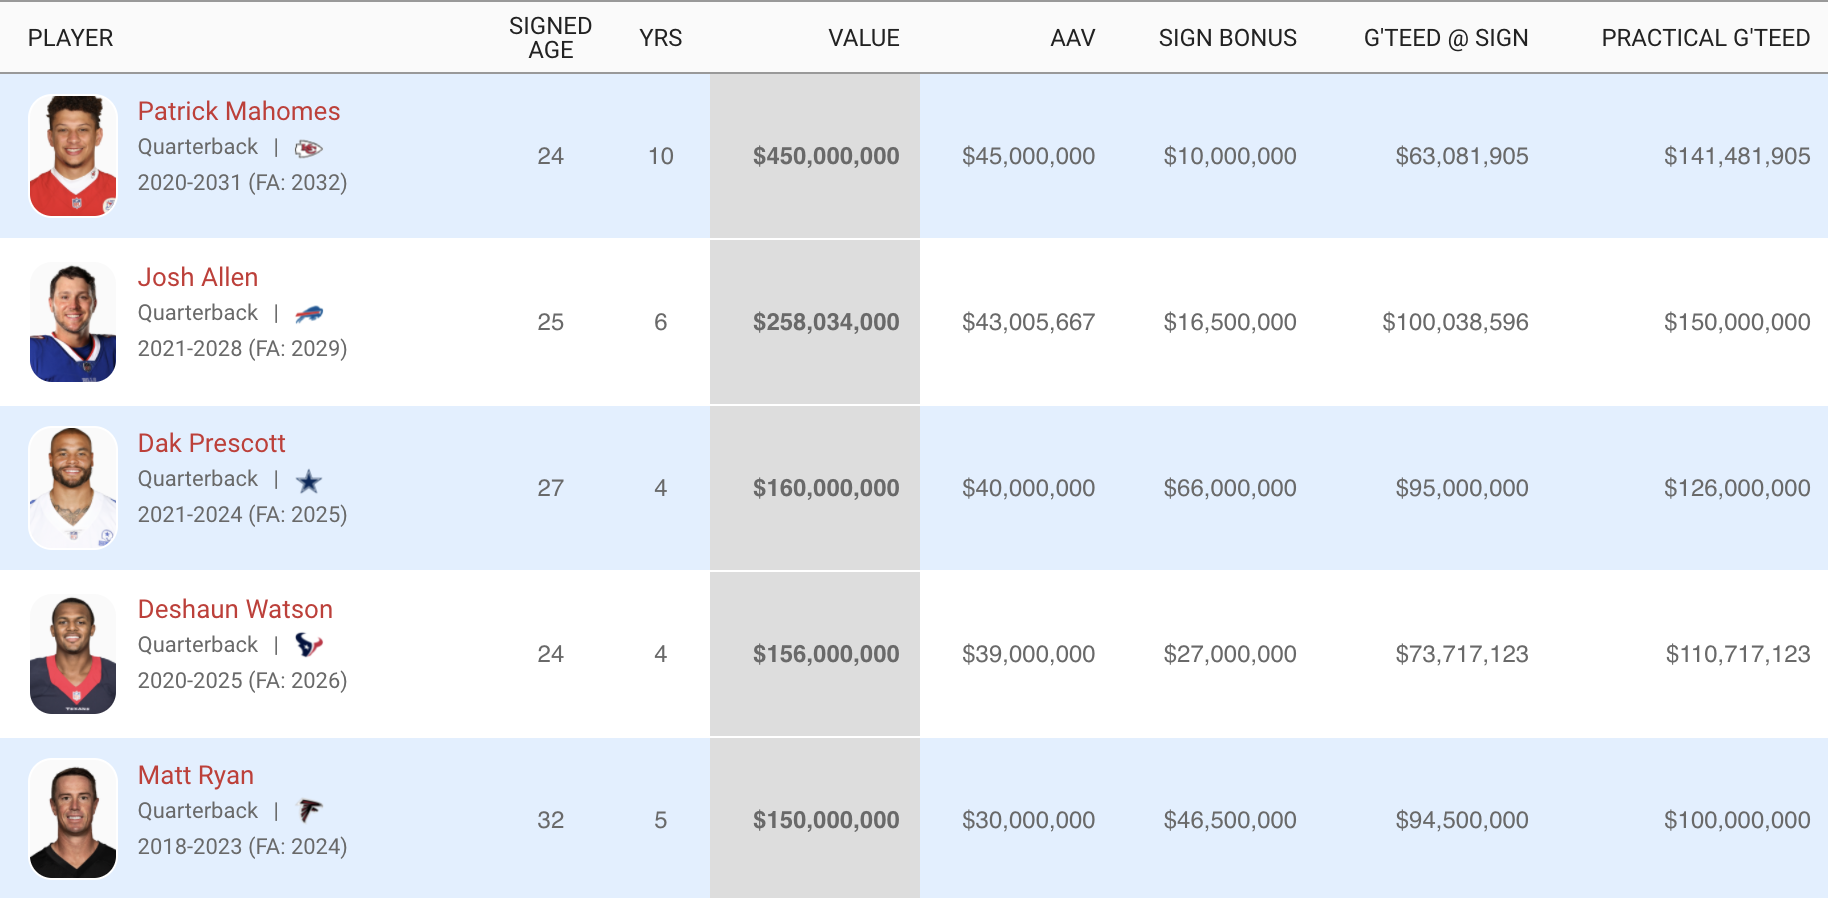Sort by SIGNED AGE column header
Image resolution: width=1828 pixels, height=898 pixels.
(x=550, y=38)
